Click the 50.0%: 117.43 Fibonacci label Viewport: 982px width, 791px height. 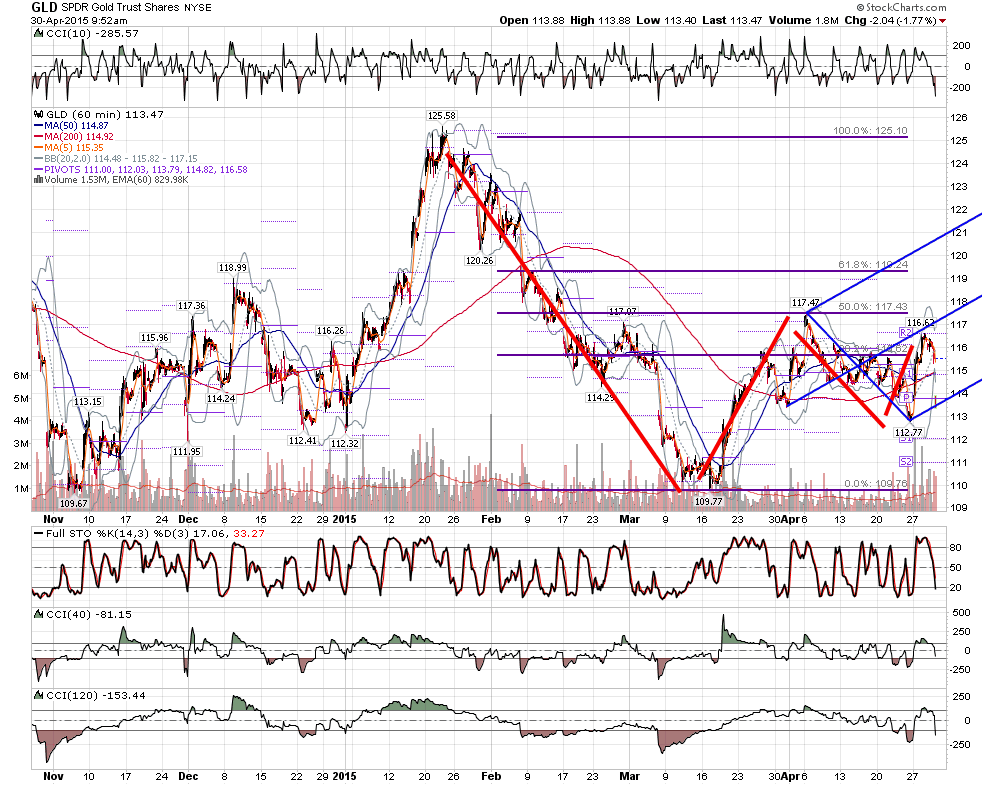(873, 306)
